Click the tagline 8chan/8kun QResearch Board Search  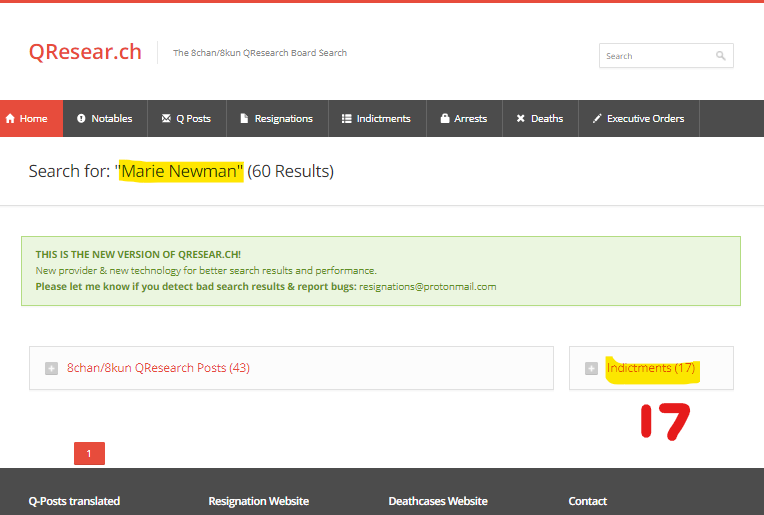point(260,53)
